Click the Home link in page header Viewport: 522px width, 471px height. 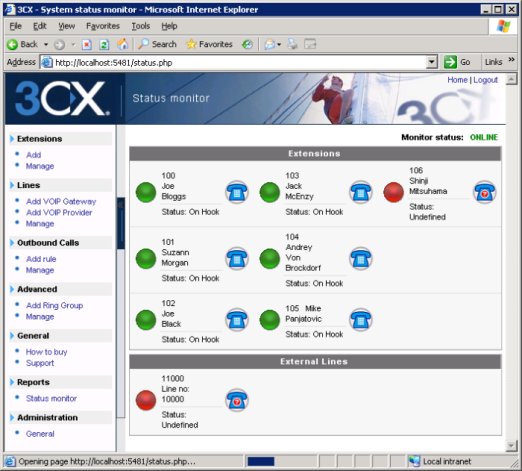pyautogui.click(x=457, y=80)
